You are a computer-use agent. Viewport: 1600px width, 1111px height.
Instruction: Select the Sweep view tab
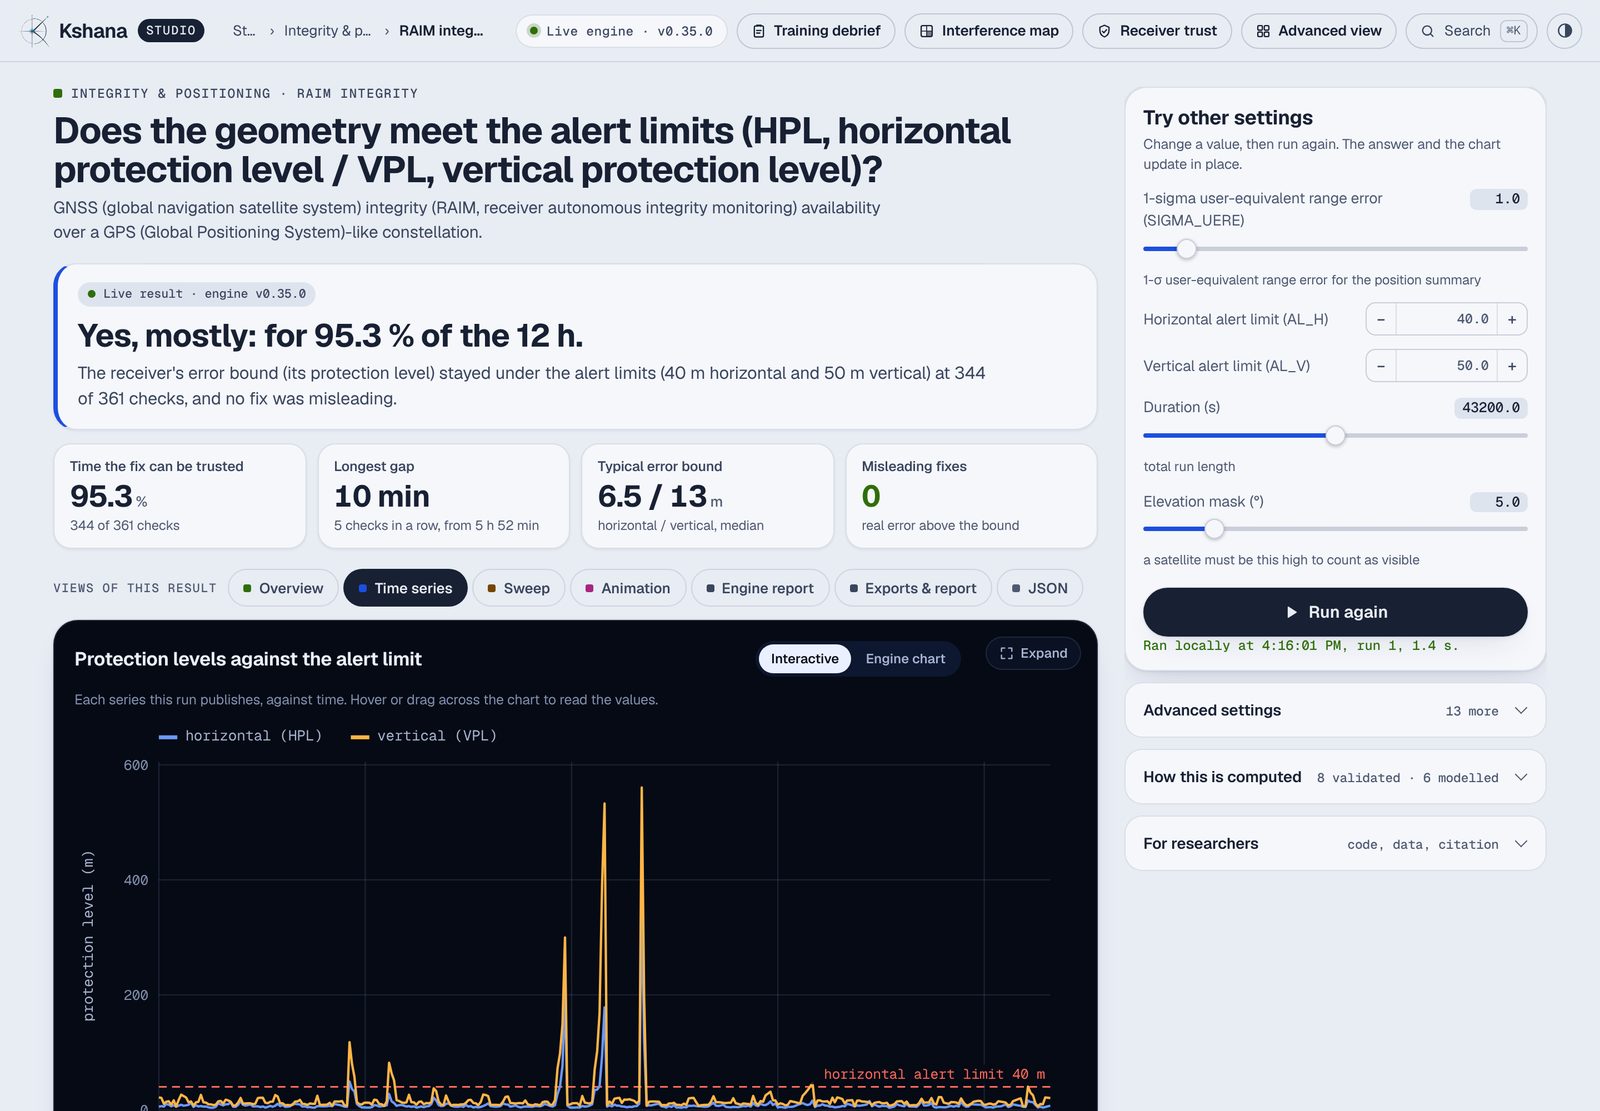point(518,588)
